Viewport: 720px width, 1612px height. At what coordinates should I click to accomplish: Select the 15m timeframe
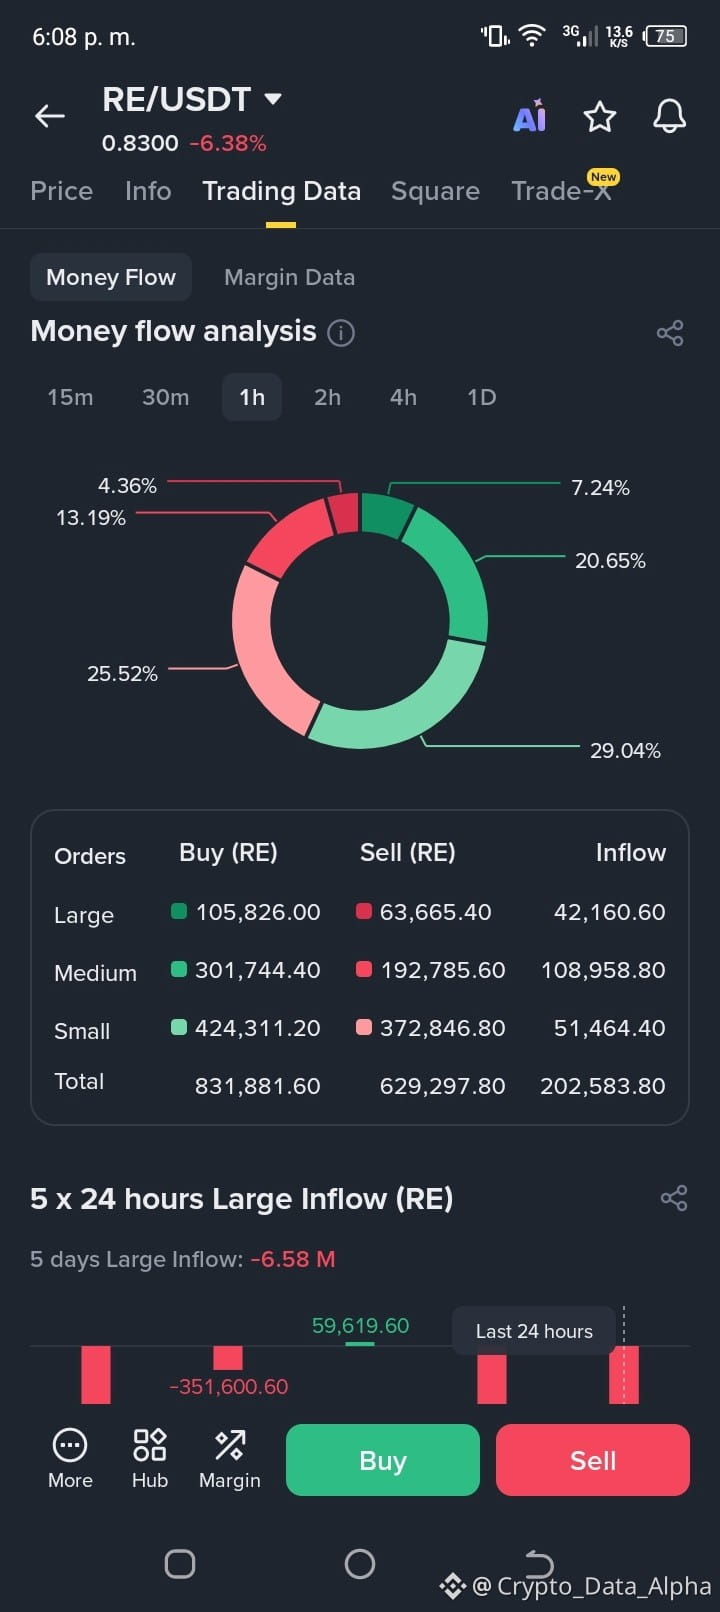tap(70, 397)
